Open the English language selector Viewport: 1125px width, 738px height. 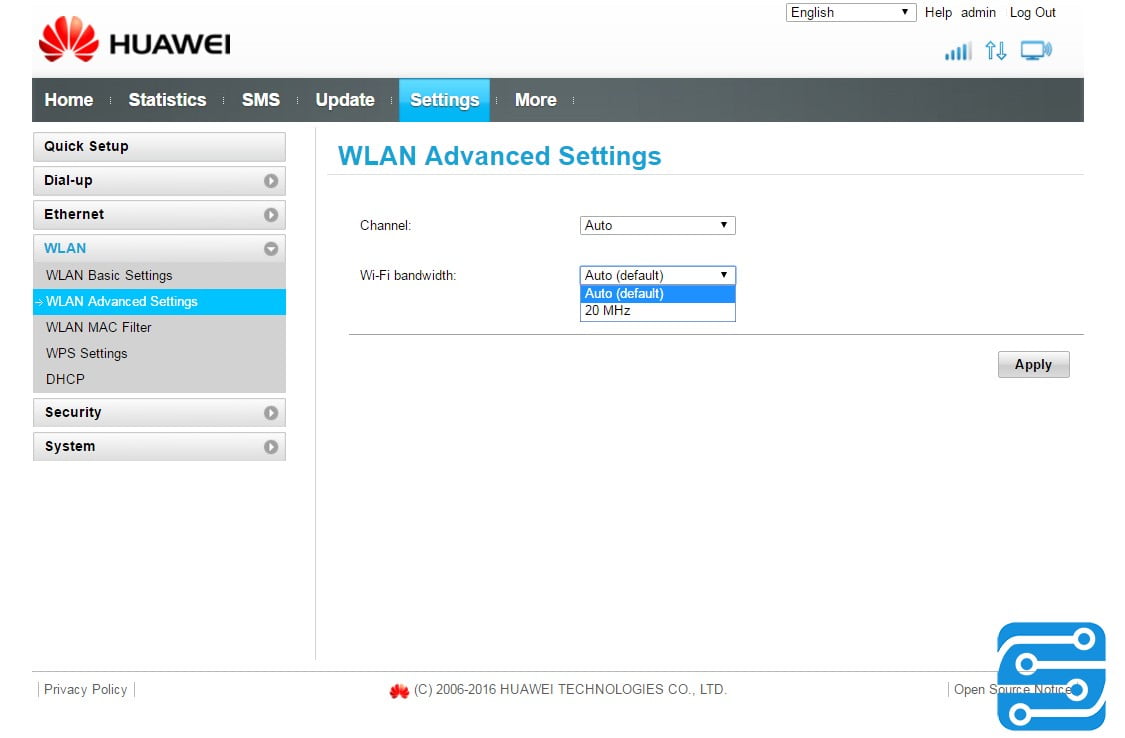pyautogui.click(x=851, y=13)
